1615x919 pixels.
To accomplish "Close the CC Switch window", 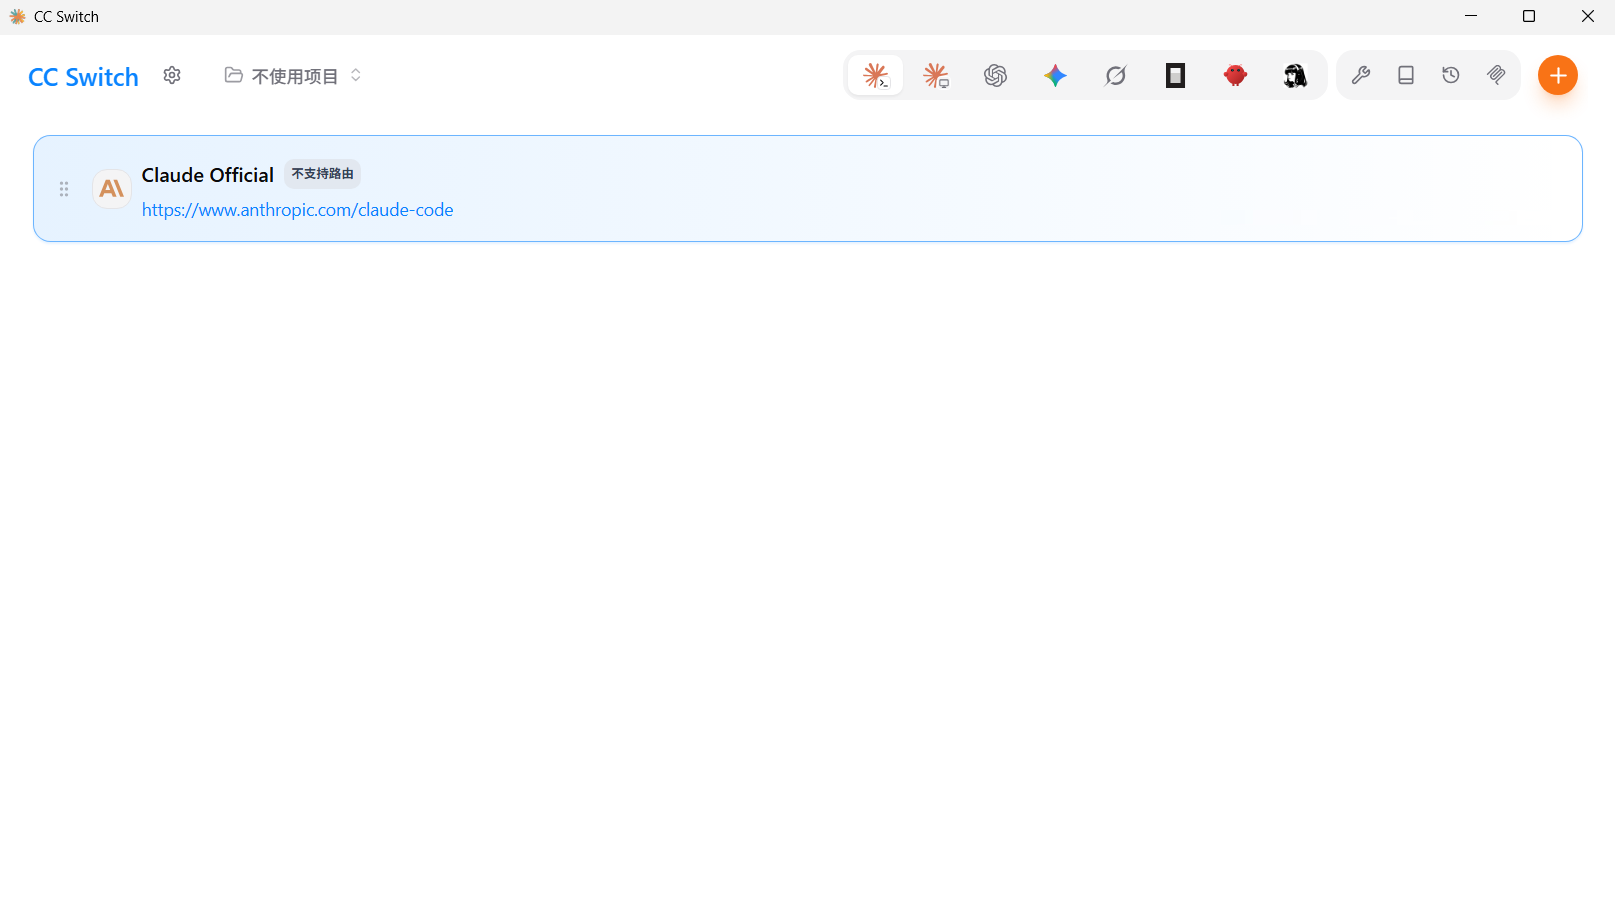I will pyautogui.click(x=1587, y=16).
